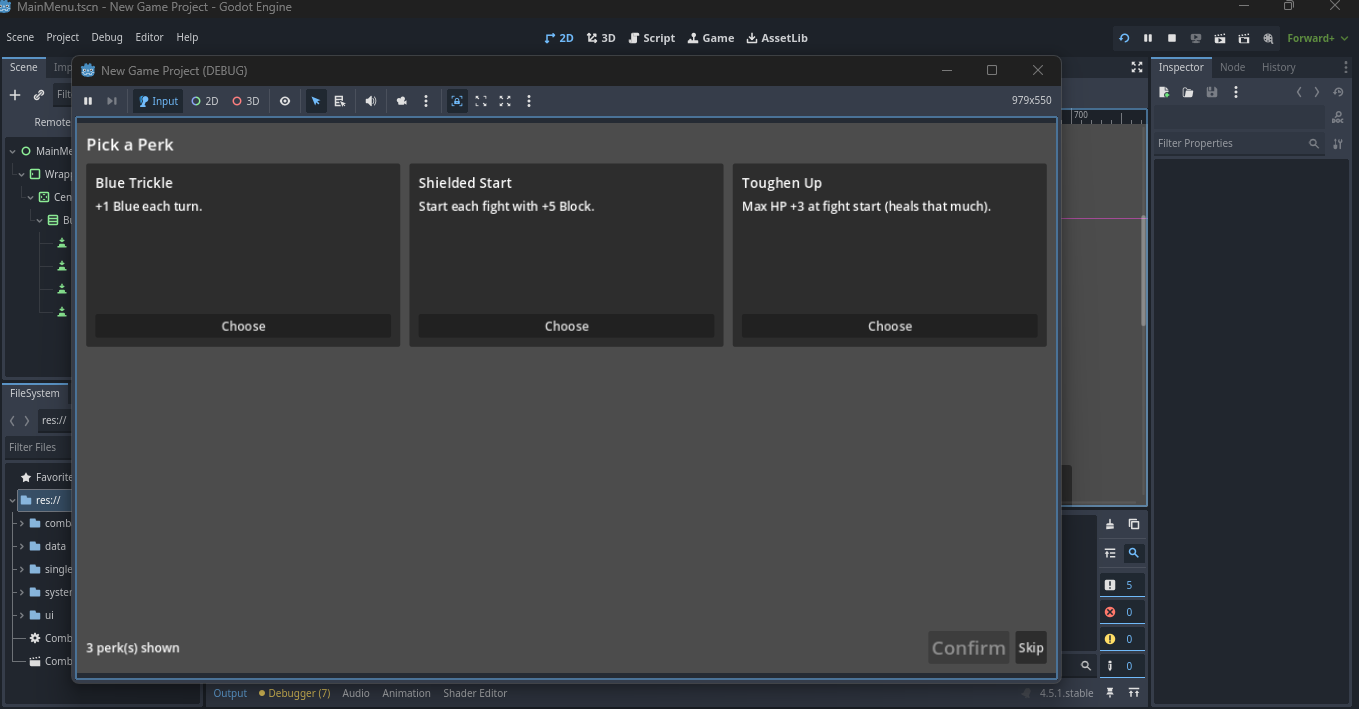Open the Debug menu
This screenshot has height=709, width=1359.
pos(107,37)
